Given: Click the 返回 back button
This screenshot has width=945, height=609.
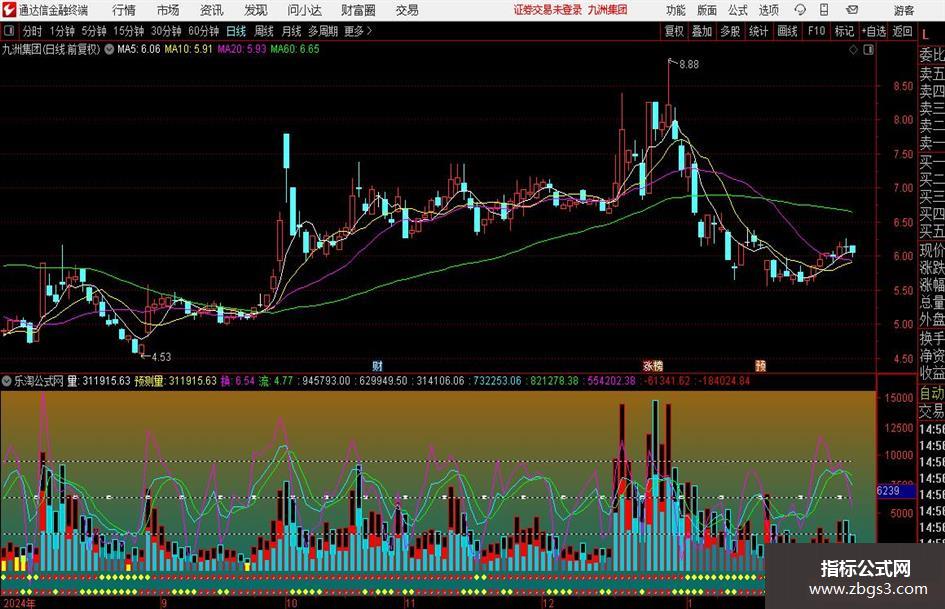Looking at the screenshot, I should click(902, 31).
